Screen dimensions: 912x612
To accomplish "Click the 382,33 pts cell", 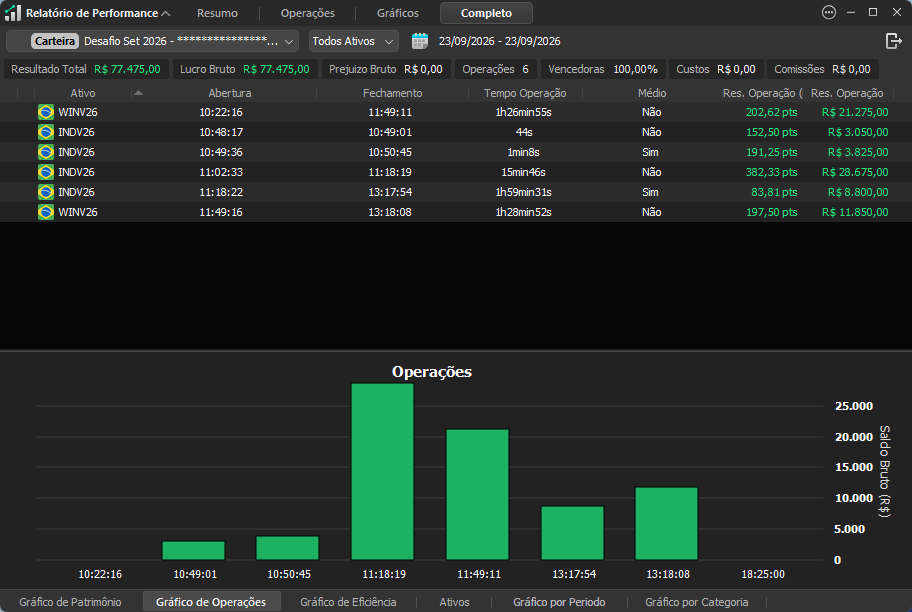I will [x=771, y=172].
